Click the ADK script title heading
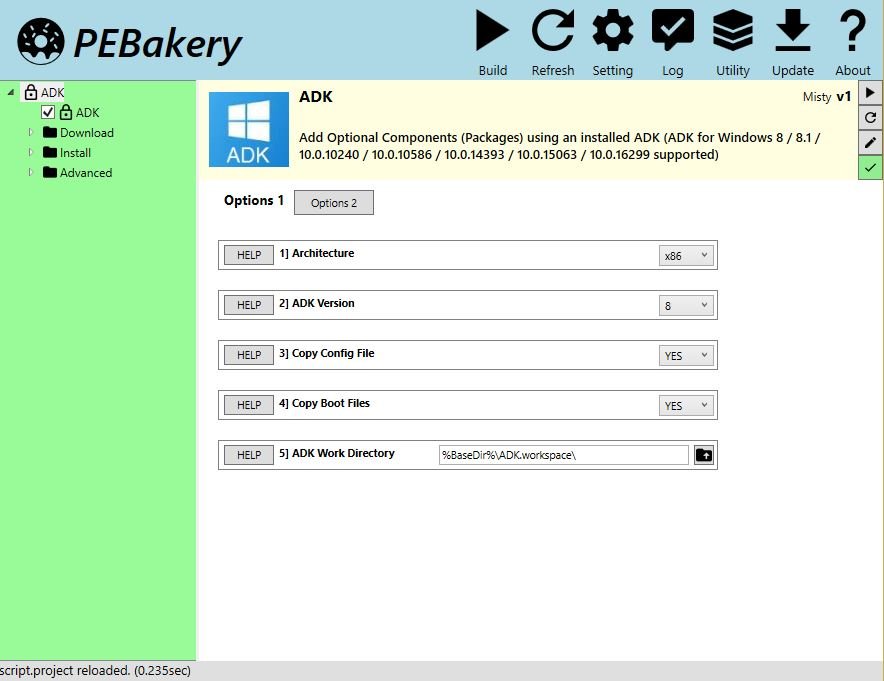The height and width of the screenshot is (681, 884). (316, 97)
